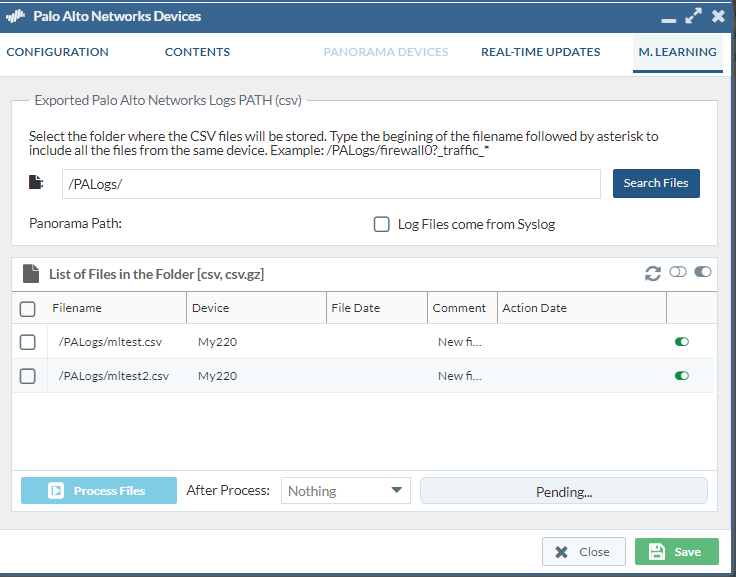This screenshot has height=577, width=736.
Task: Switch to the Configuration tab
Action: [58, 52]
